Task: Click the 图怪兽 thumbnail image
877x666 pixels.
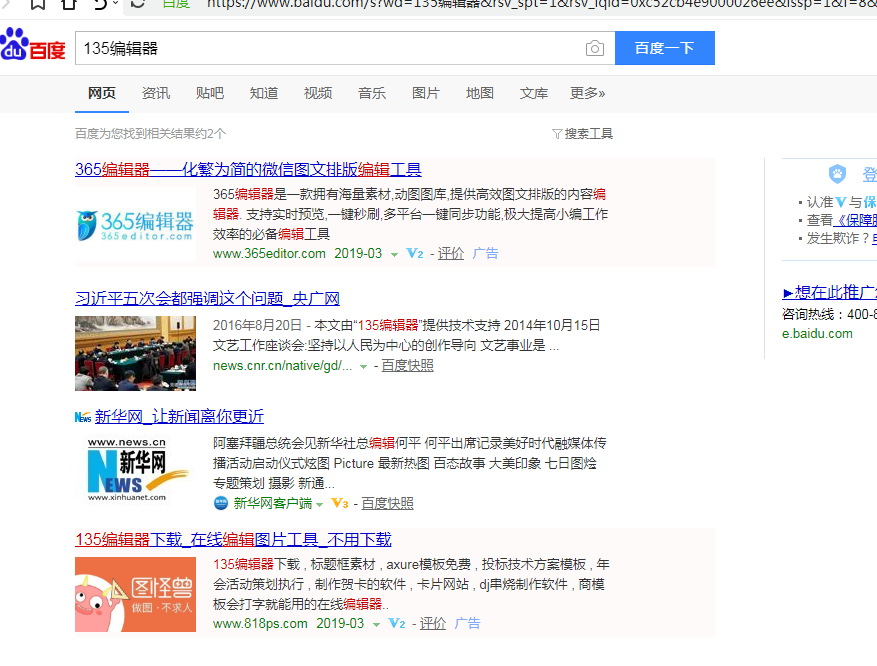Action: [135, 594]
